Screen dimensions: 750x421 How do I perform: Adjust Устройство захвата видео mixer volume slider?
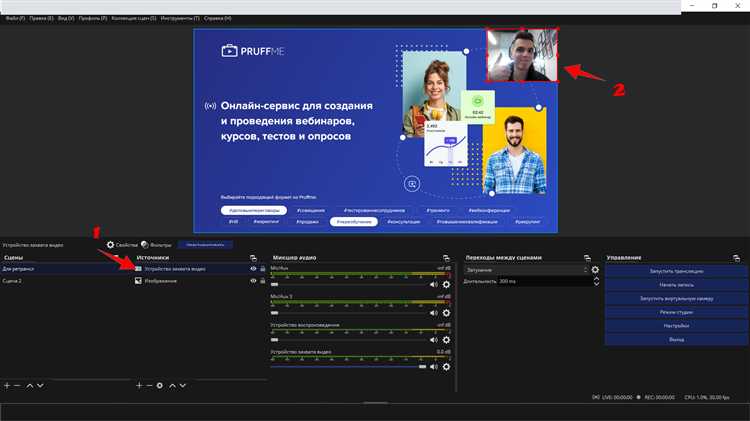348,367
